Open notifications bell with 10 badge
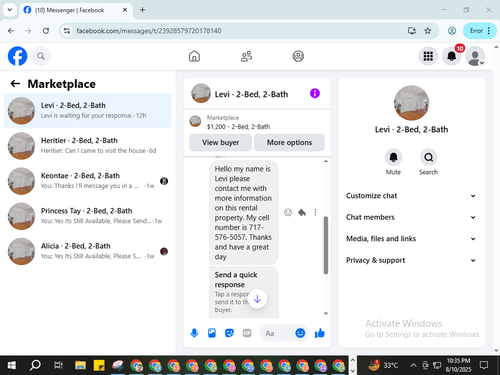 [x=452, y=56]
